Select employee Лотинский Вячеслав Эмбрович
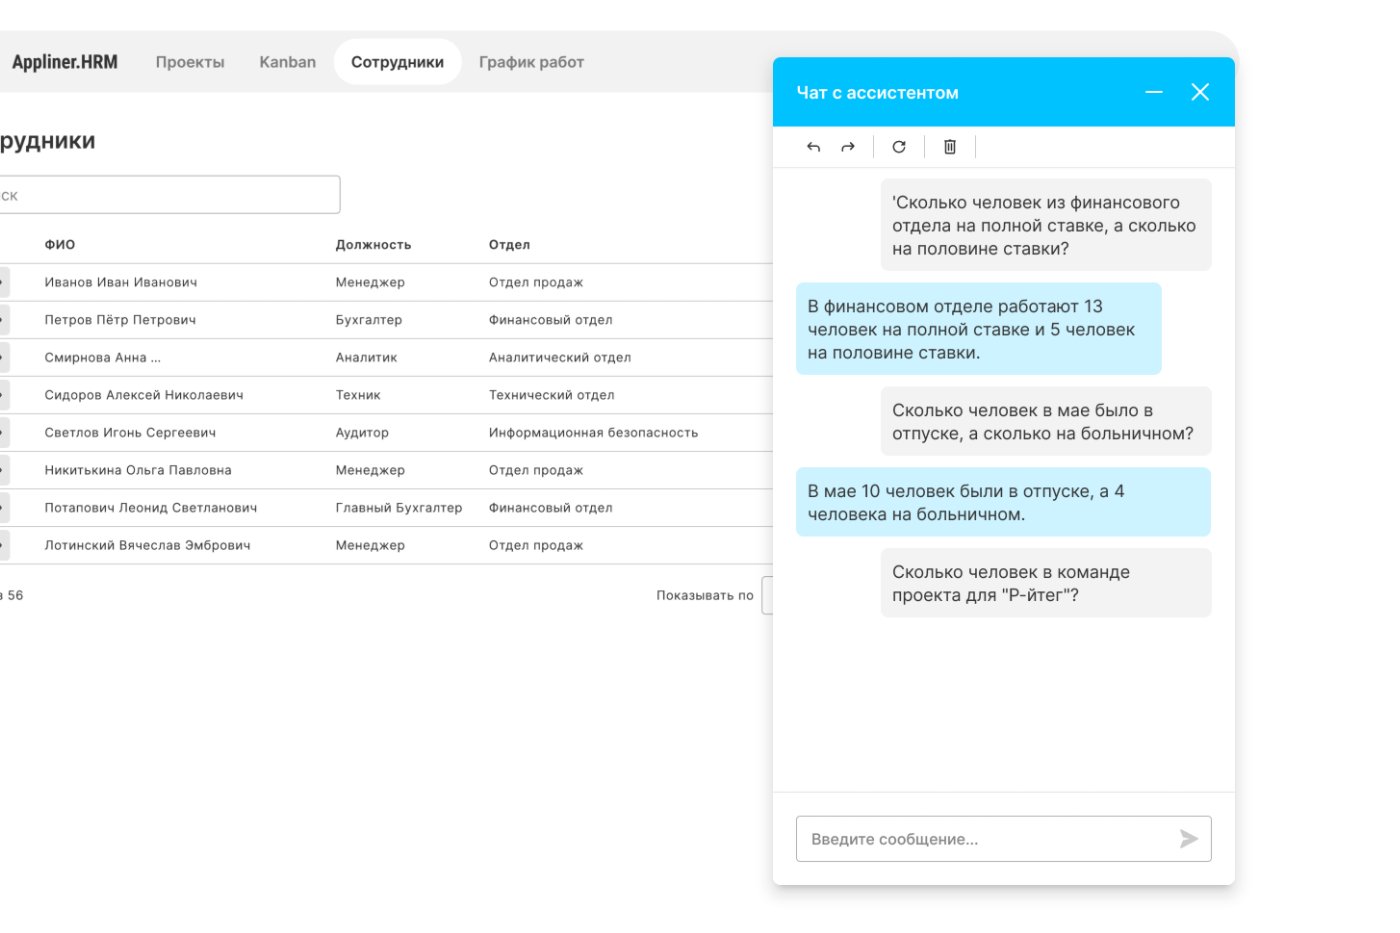This screenshot has height=933, width=1400. click(147, 545)
